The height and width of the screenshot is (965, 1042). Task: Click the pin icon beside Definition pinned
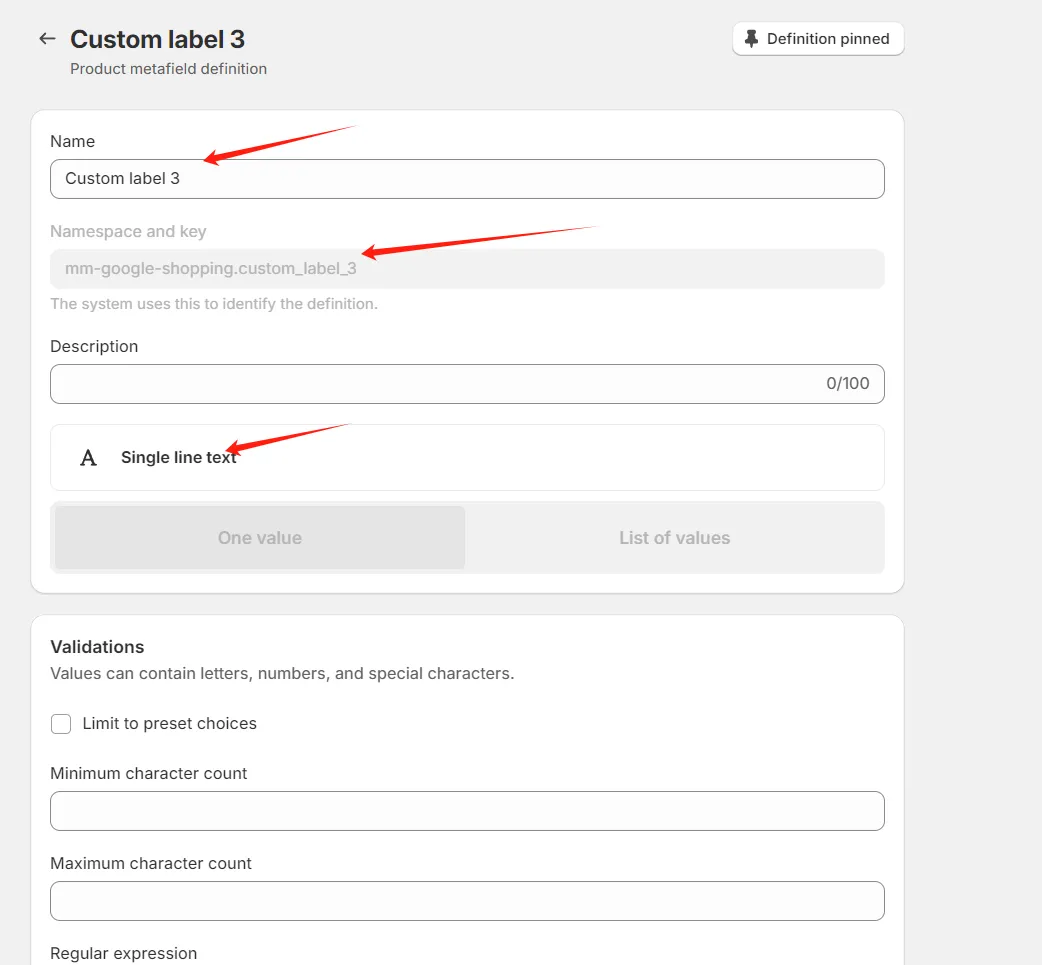click(752, 39)
